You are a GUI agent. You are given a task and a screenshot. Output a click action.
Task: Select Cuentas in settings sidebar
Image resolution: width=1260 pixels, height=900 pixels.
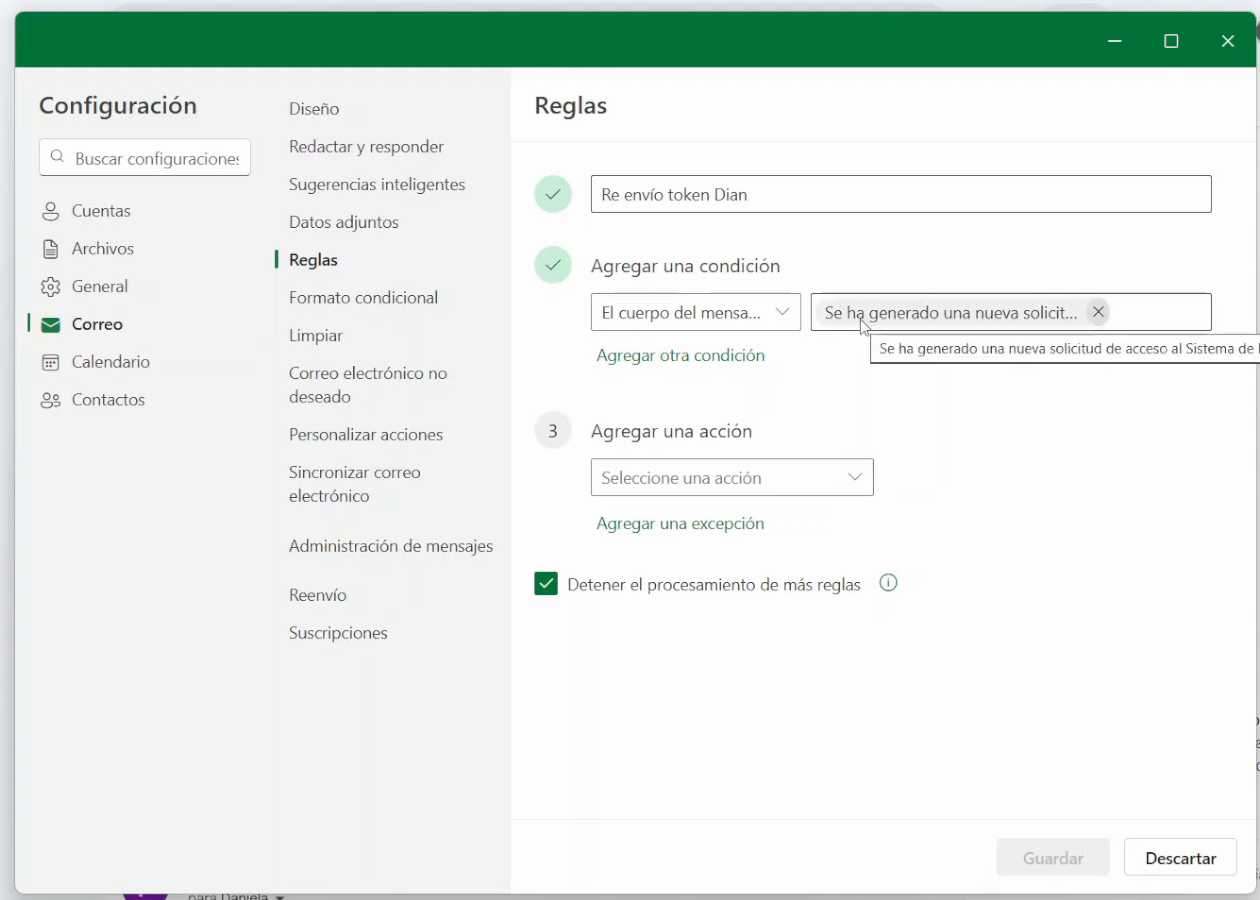[x=101, y=211]
